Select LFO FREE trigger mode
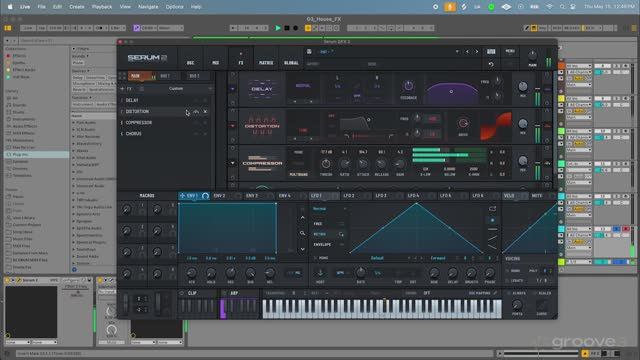Image resolution: width=640 pixels, height=360 pixels. coord(328,224)
